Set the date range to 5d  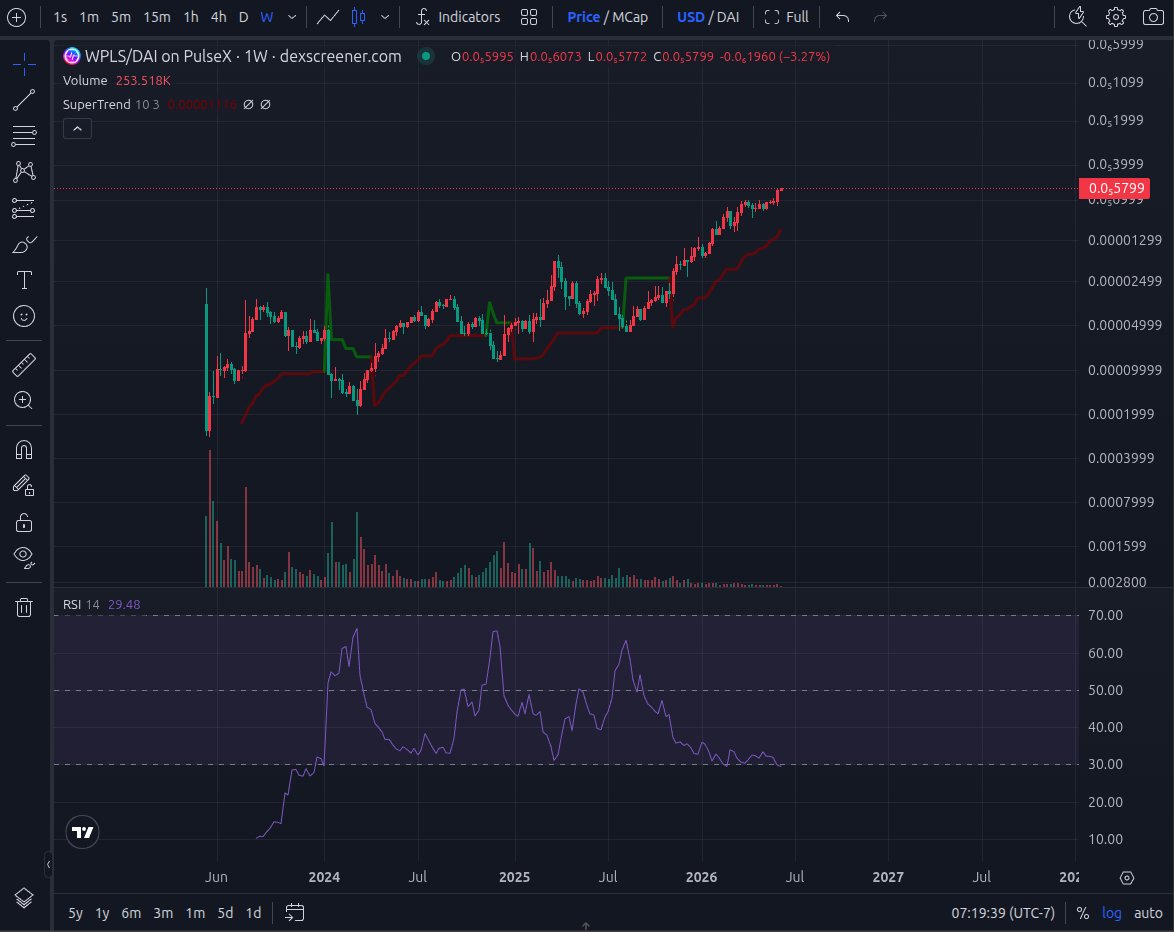point(225,913)
